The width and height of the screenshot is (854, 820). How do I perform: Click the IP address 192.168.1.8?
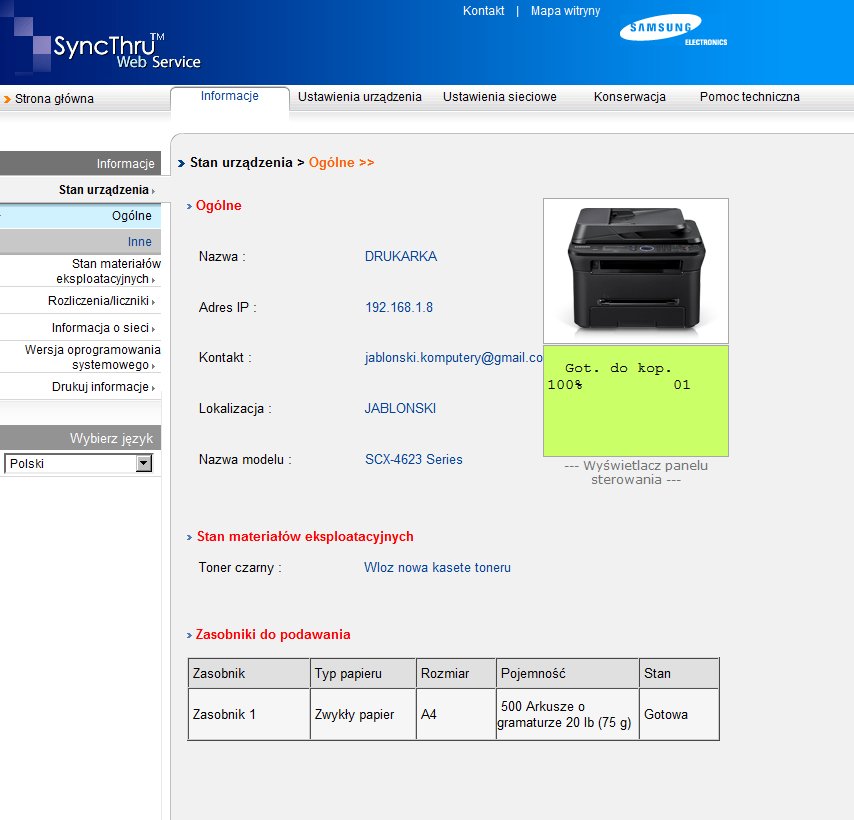pos(399,307)
